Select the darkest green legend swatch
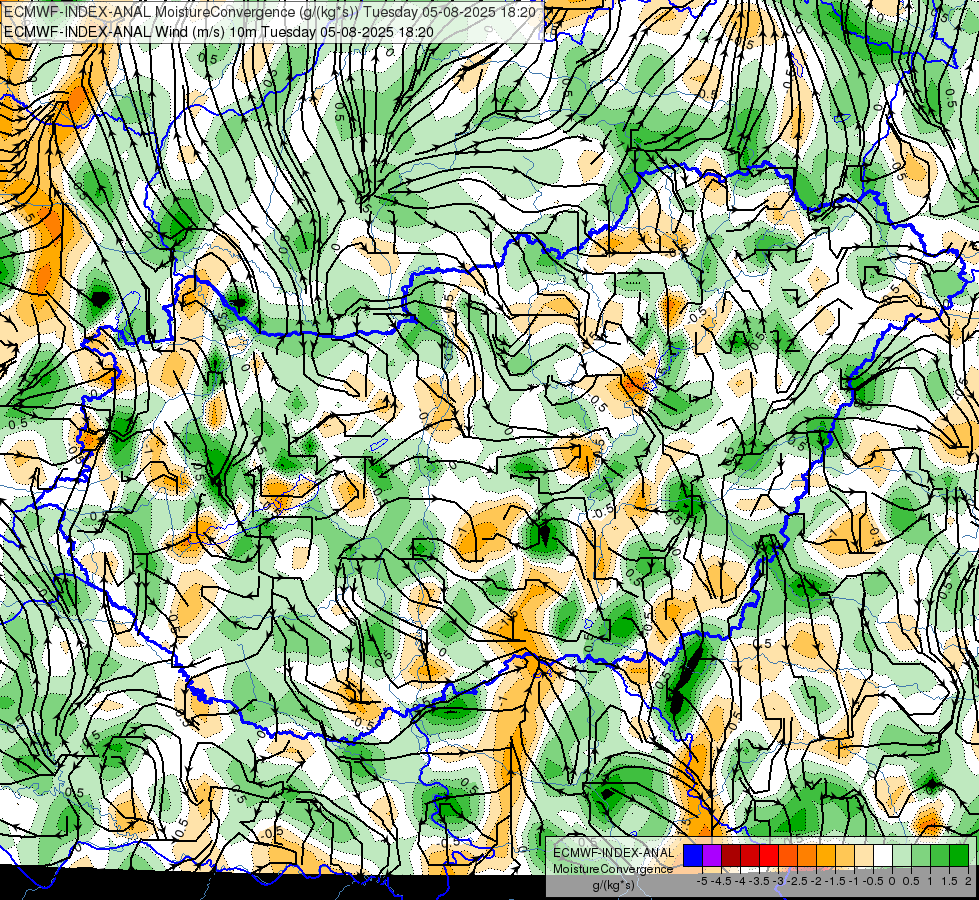Image resolution: width=979 pixels, height=900 pixels. [959, 855]
